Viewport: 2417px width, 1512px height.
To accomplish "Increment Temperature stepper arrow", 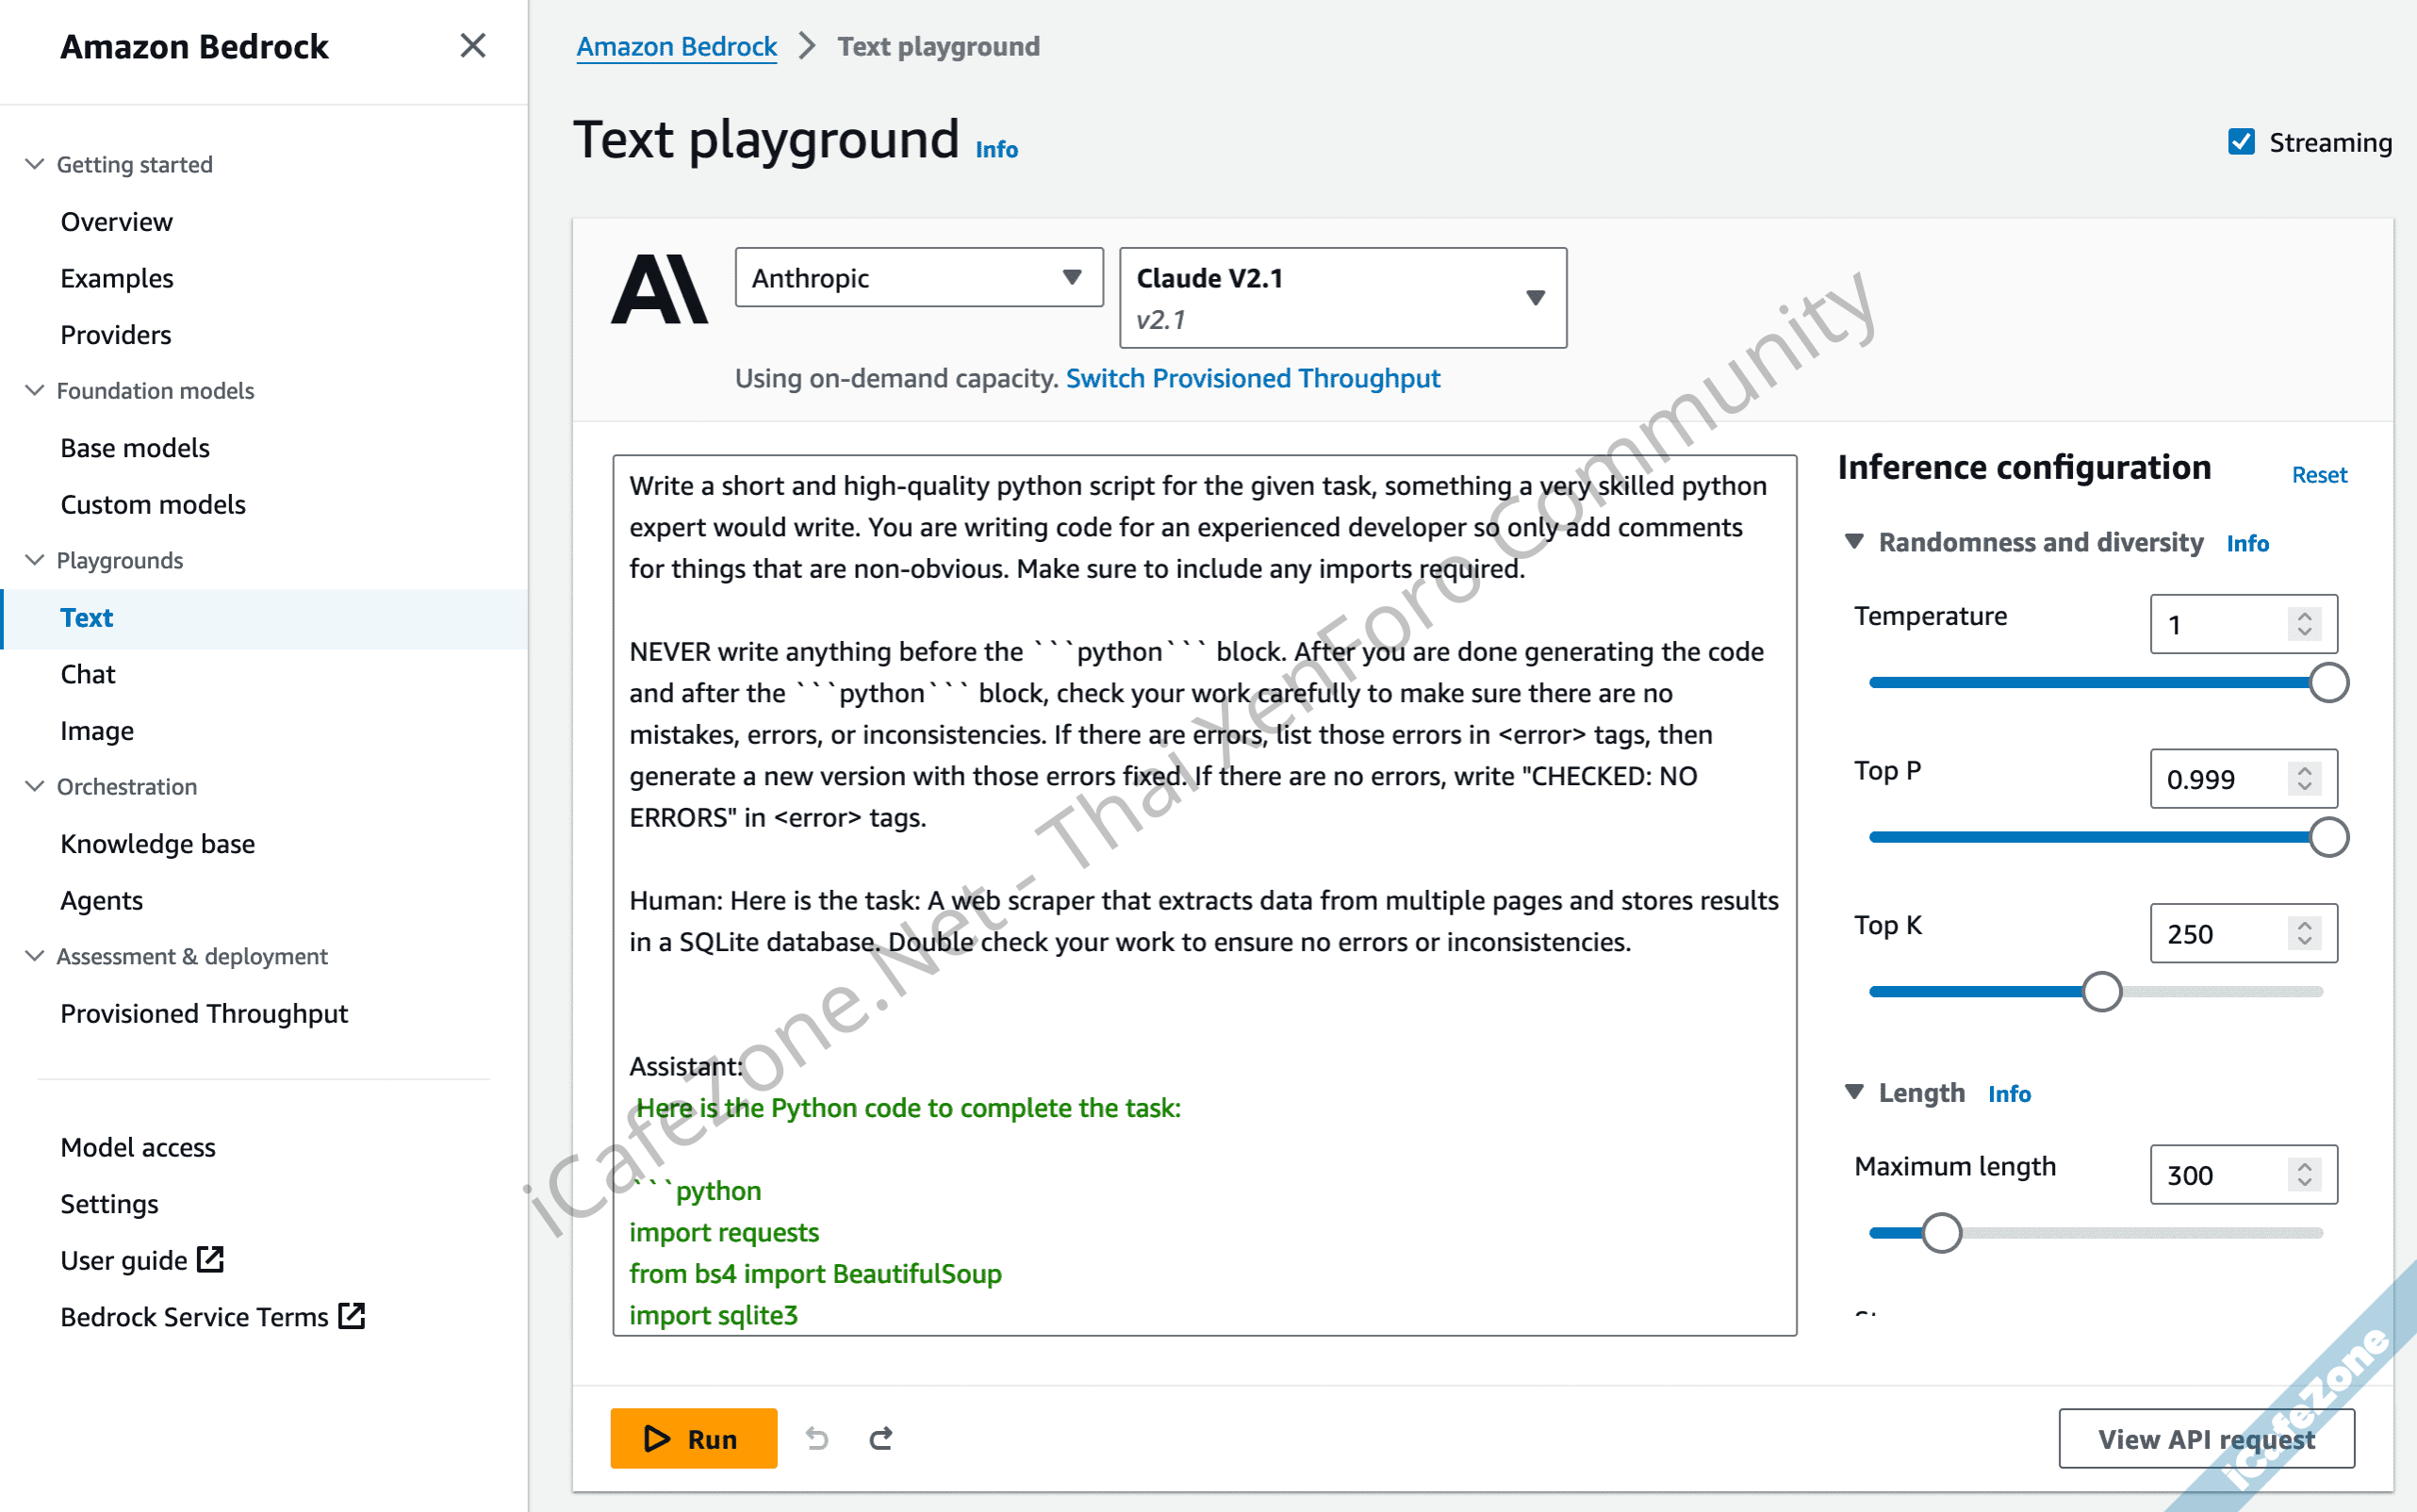I will (2304, 616).
